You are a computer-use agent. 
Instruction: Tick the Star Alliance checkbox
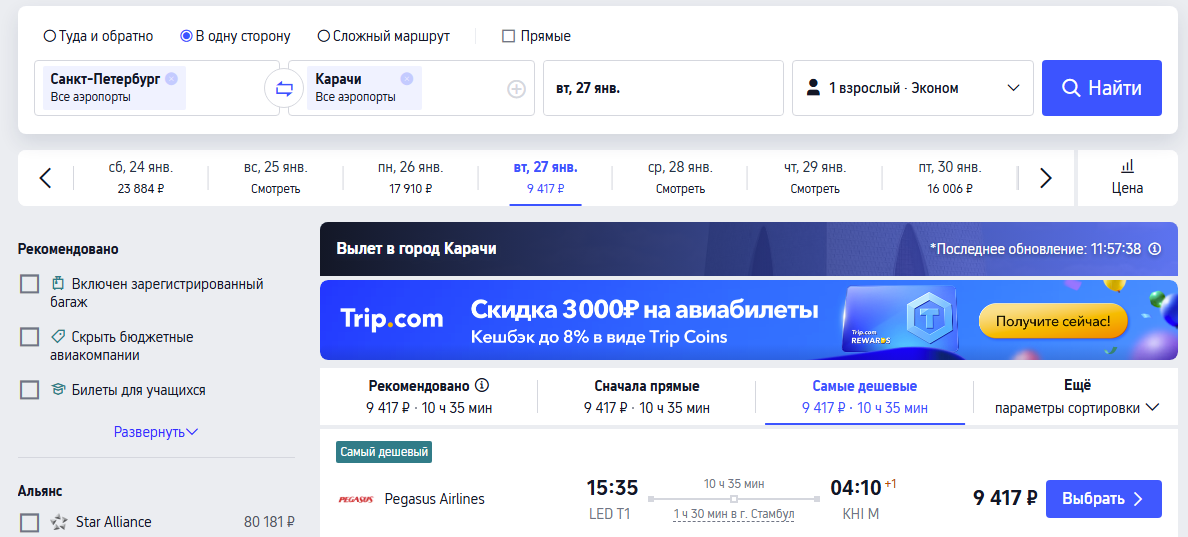coord(30,522)
